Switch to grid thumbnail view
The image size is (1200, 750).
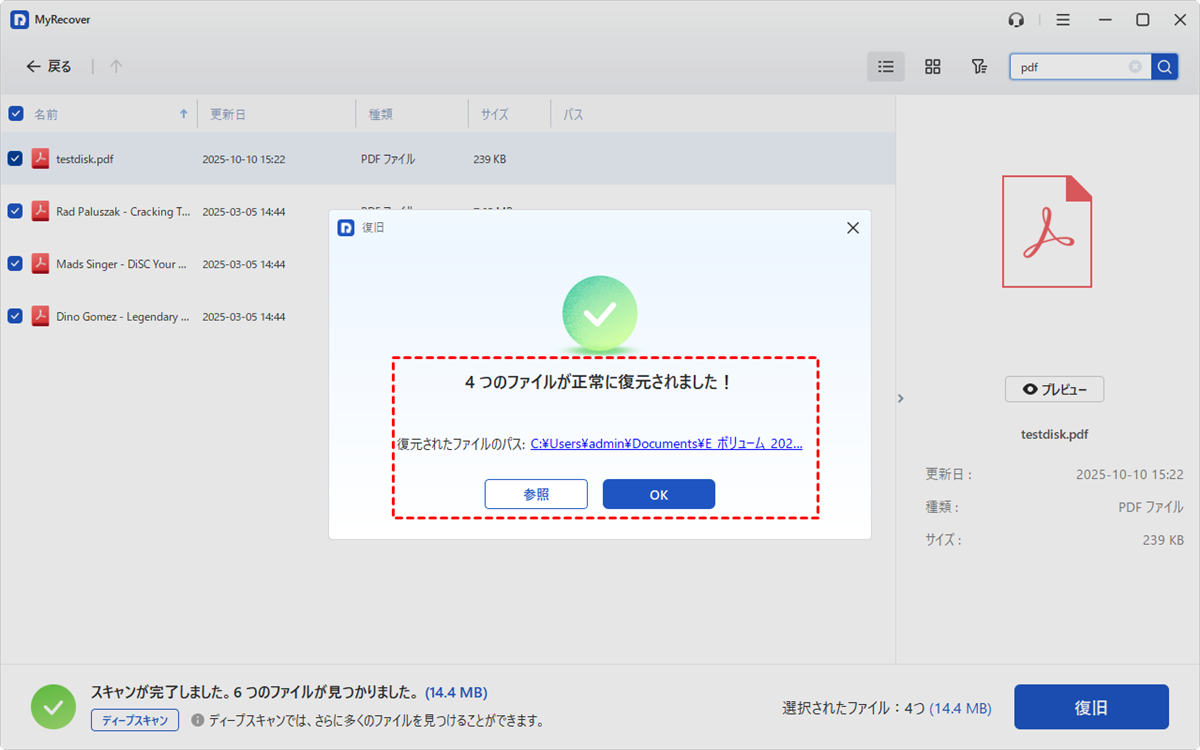[932, 67]
